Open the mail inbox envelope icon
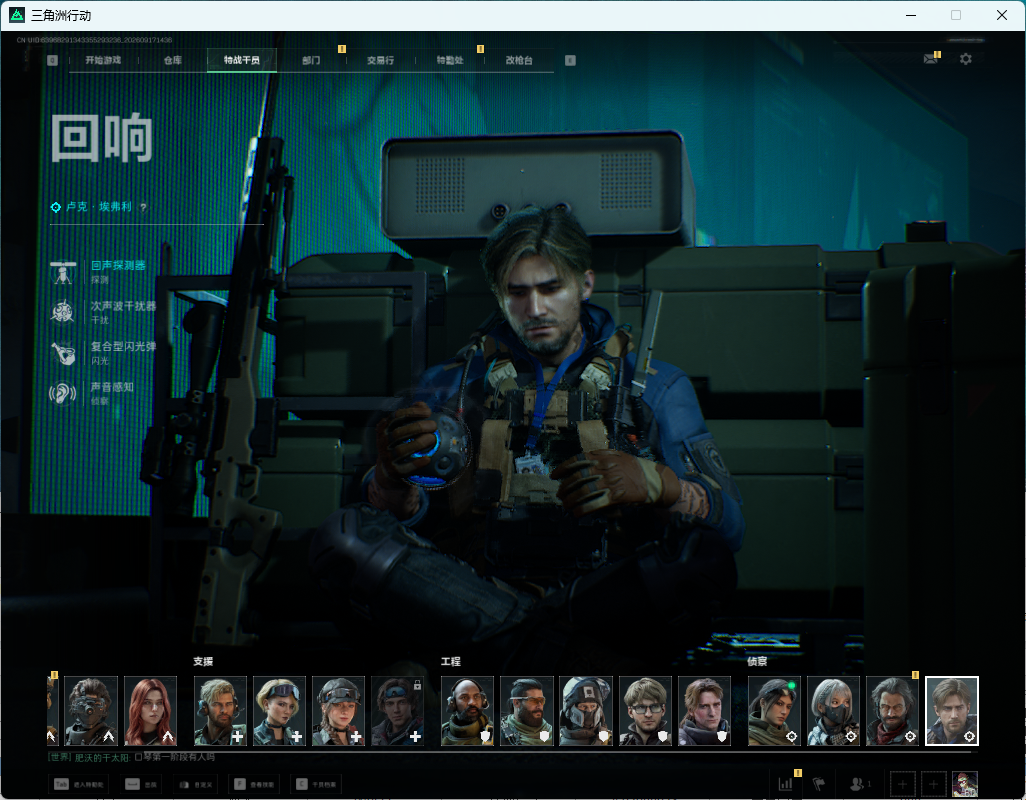Viewport: 1026px width, 800px height. 930,60
